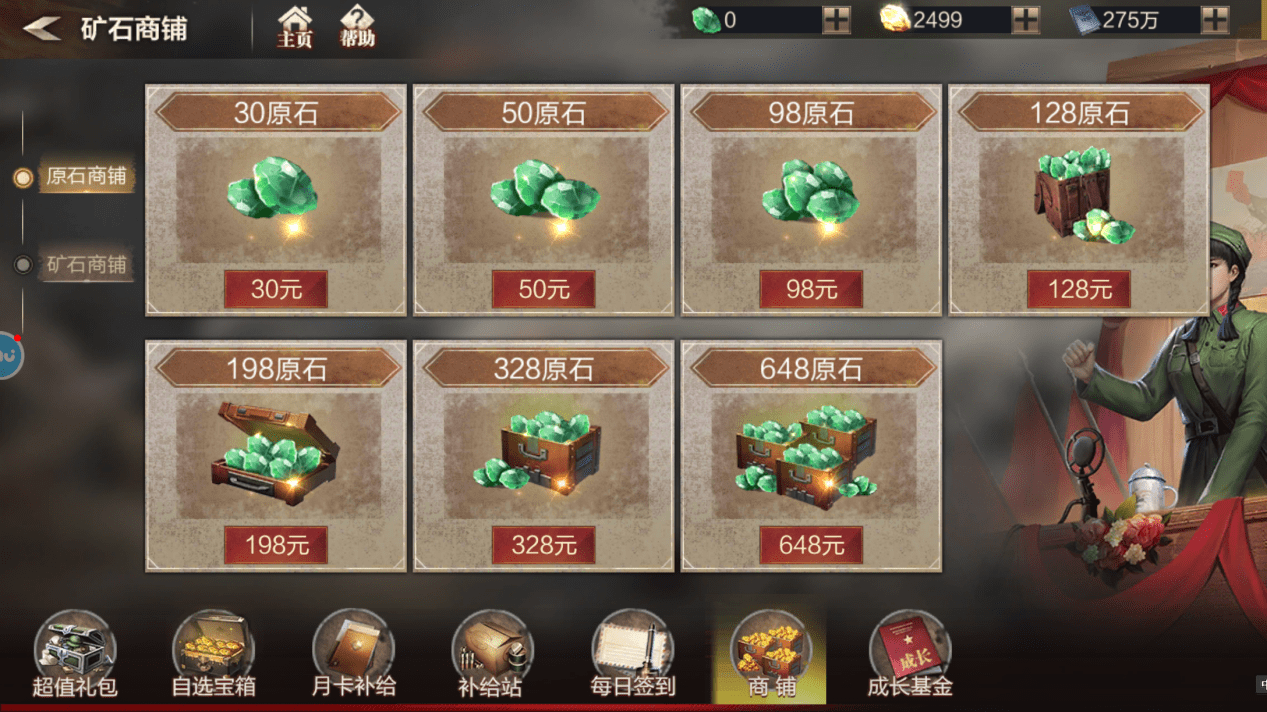Open the 帮助 help icon
This screenshot has height=712, width=1267.
357,28
